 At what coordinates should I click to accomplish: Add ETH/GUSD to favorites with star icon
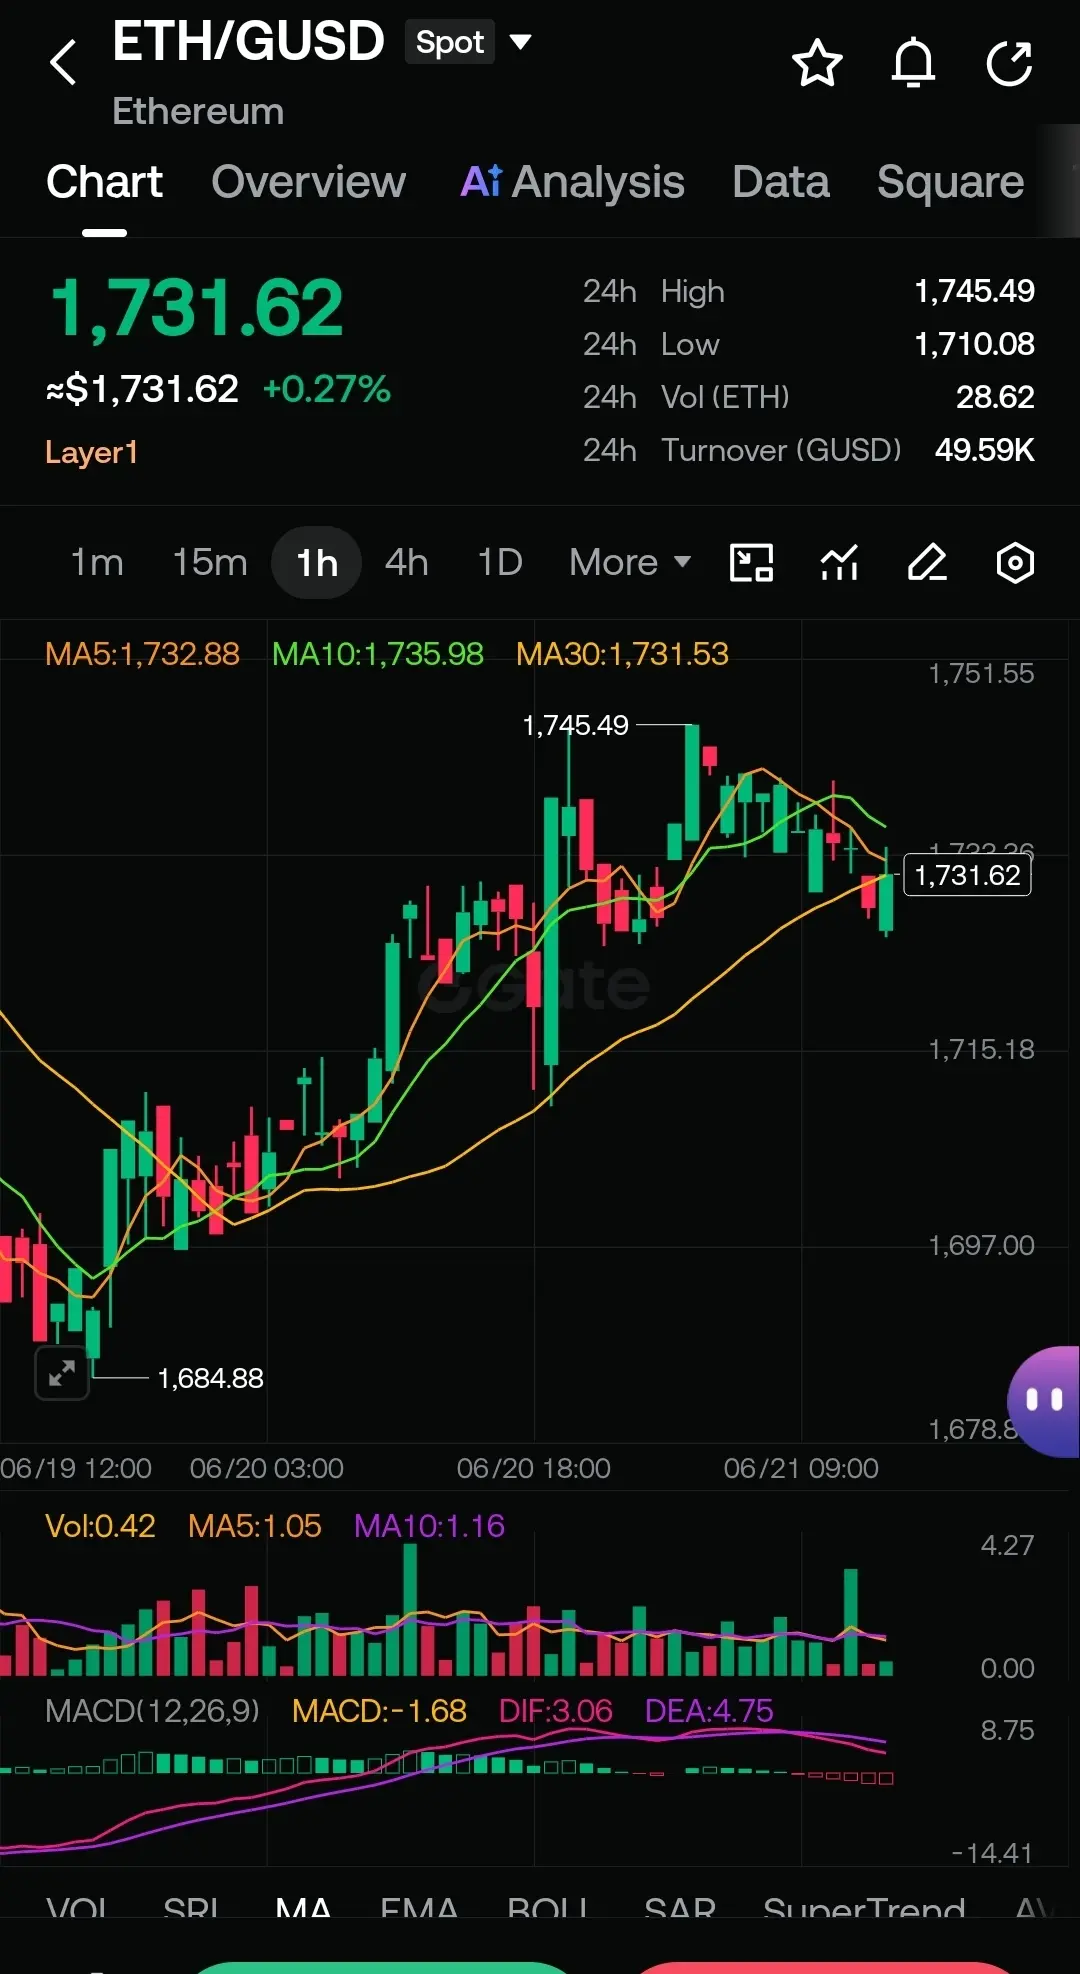pos(817,63)
